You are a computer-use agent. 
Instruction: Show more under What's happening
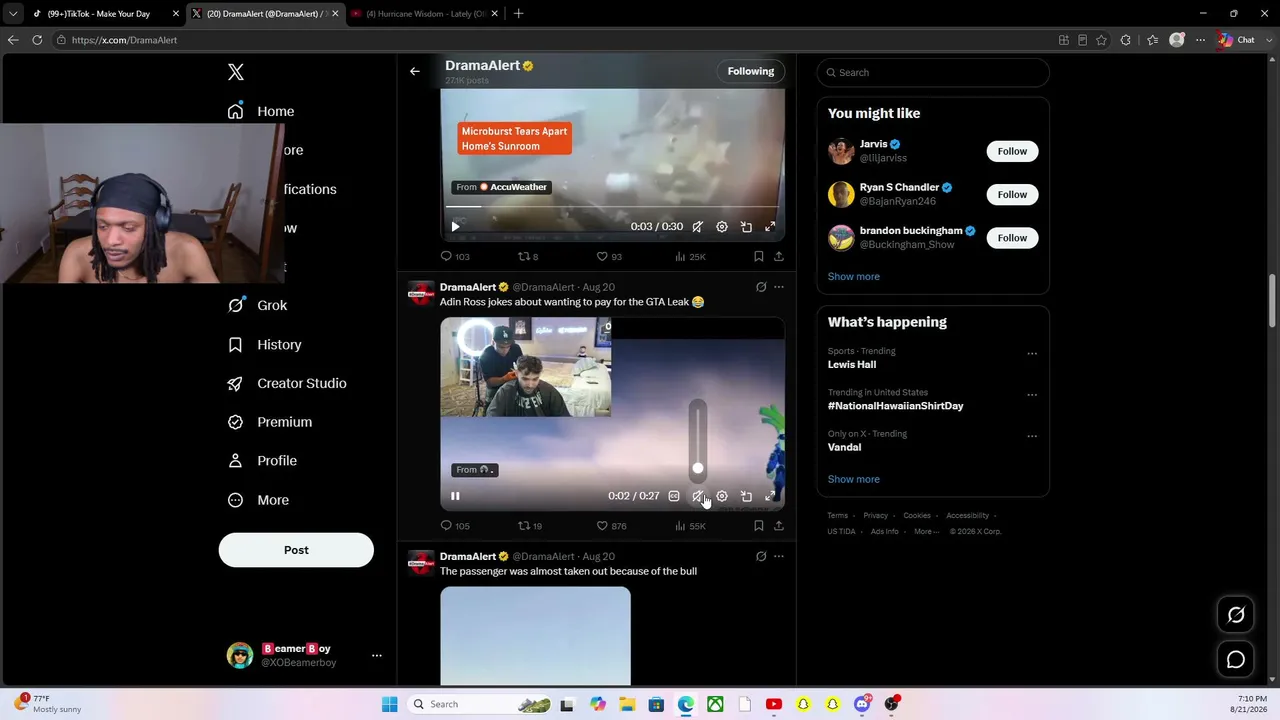pos(854,479)
